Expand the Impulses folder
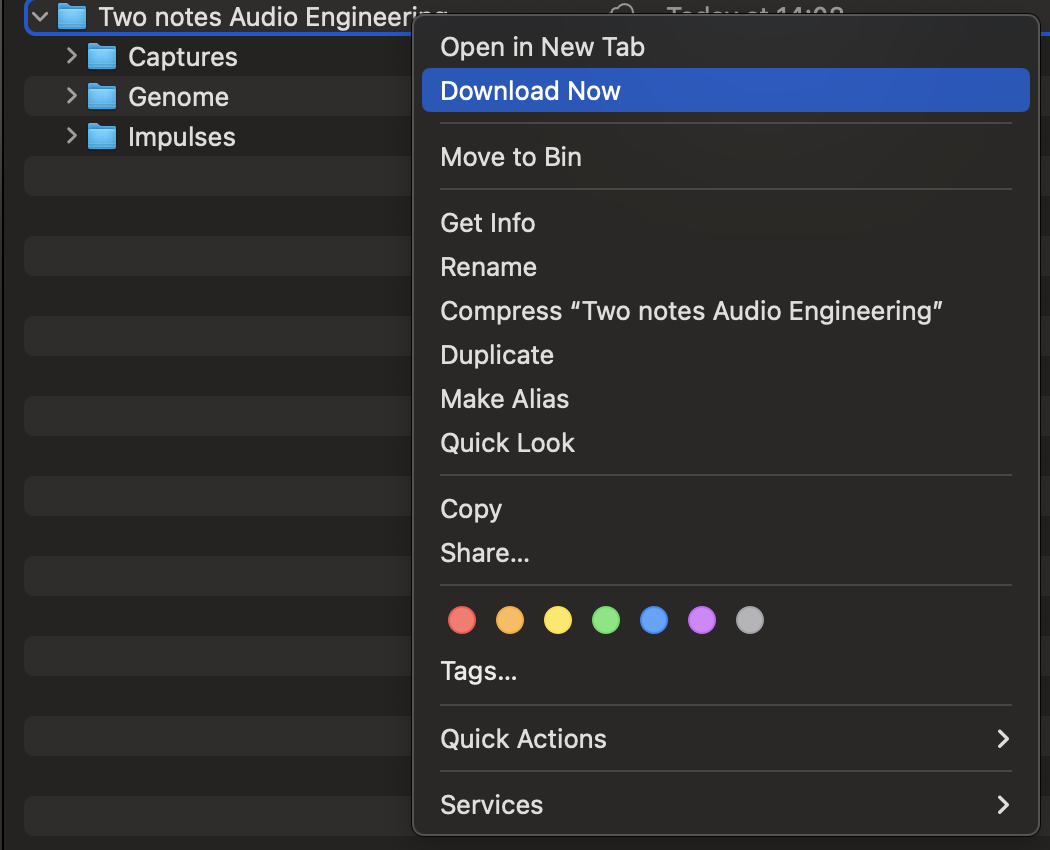Screen dimensions: 1050x850 72,137
